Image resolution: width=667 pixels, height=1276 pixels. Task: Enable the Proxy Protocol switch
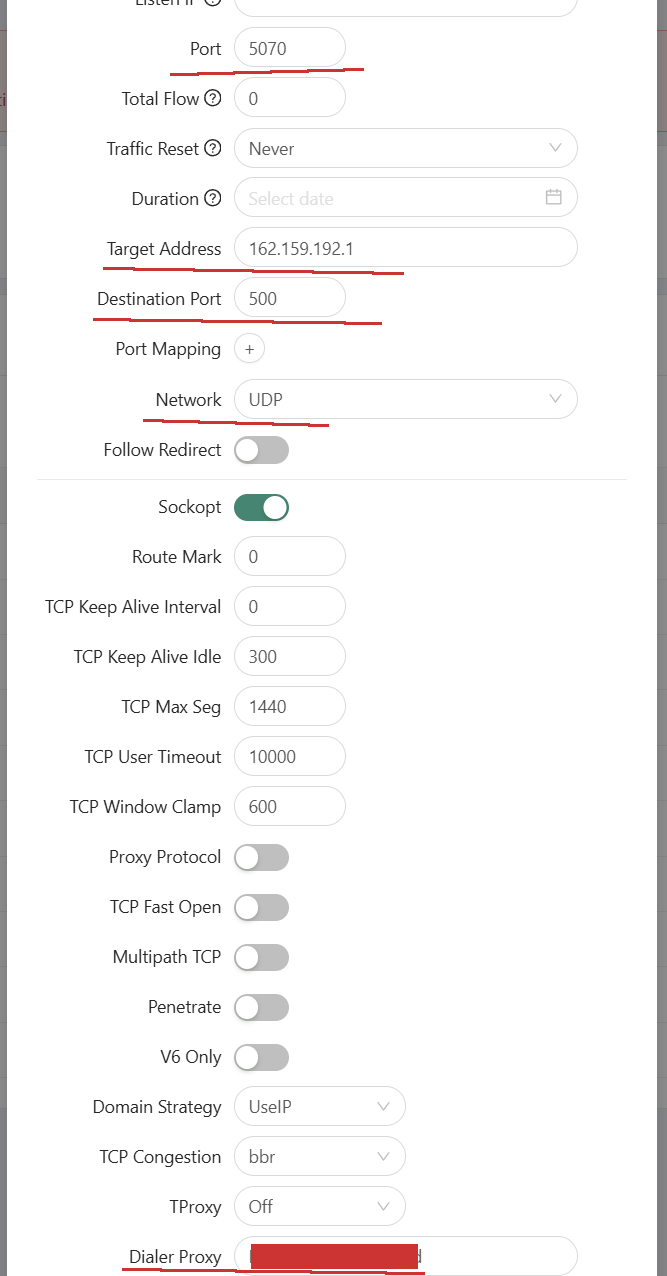click(x=261, y=857)
